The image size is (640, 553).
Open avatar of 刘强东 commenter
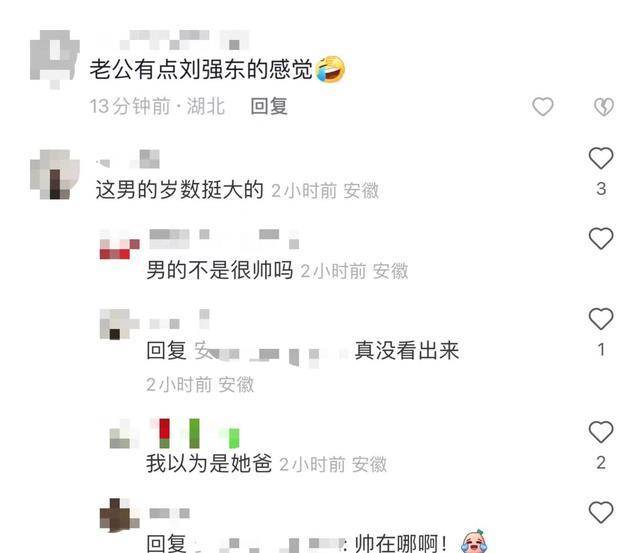click(55, 58)
